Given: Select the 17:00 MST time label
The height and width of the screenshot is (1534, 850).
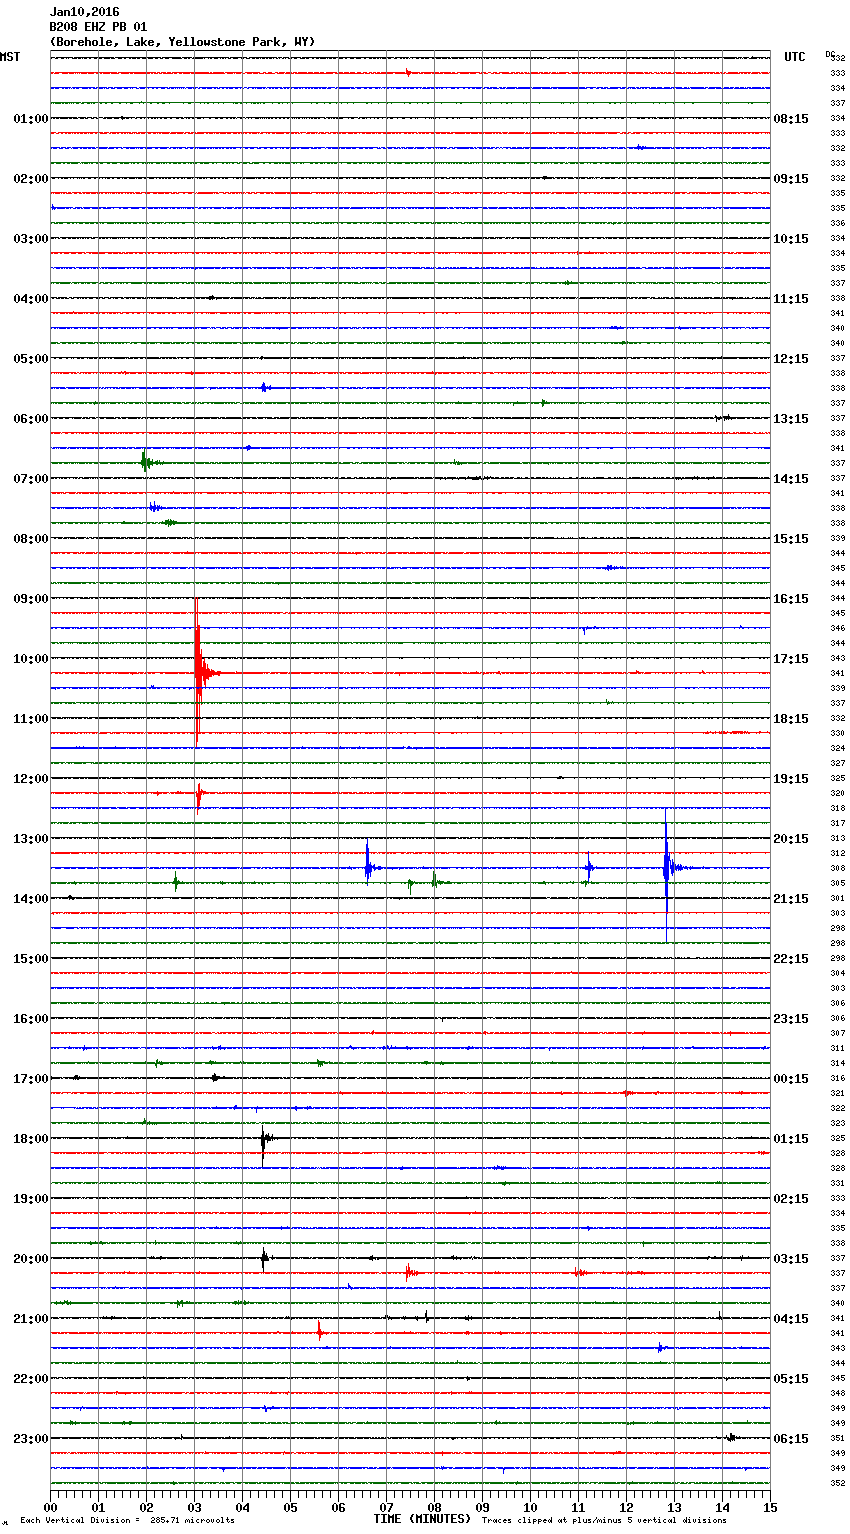Looking at the screenshot, I should 31,1079.
